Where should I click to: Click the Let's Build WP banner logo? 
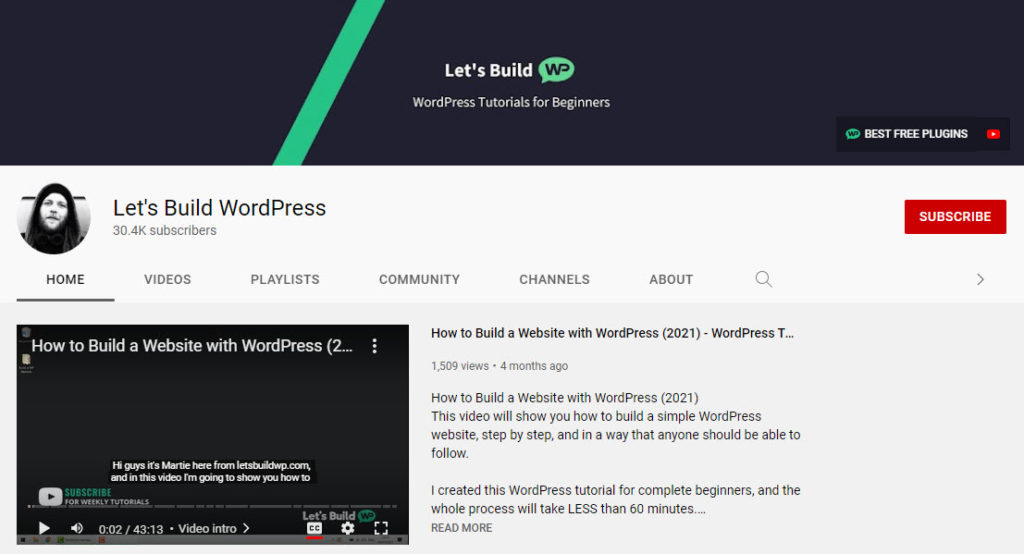[509, 70]
